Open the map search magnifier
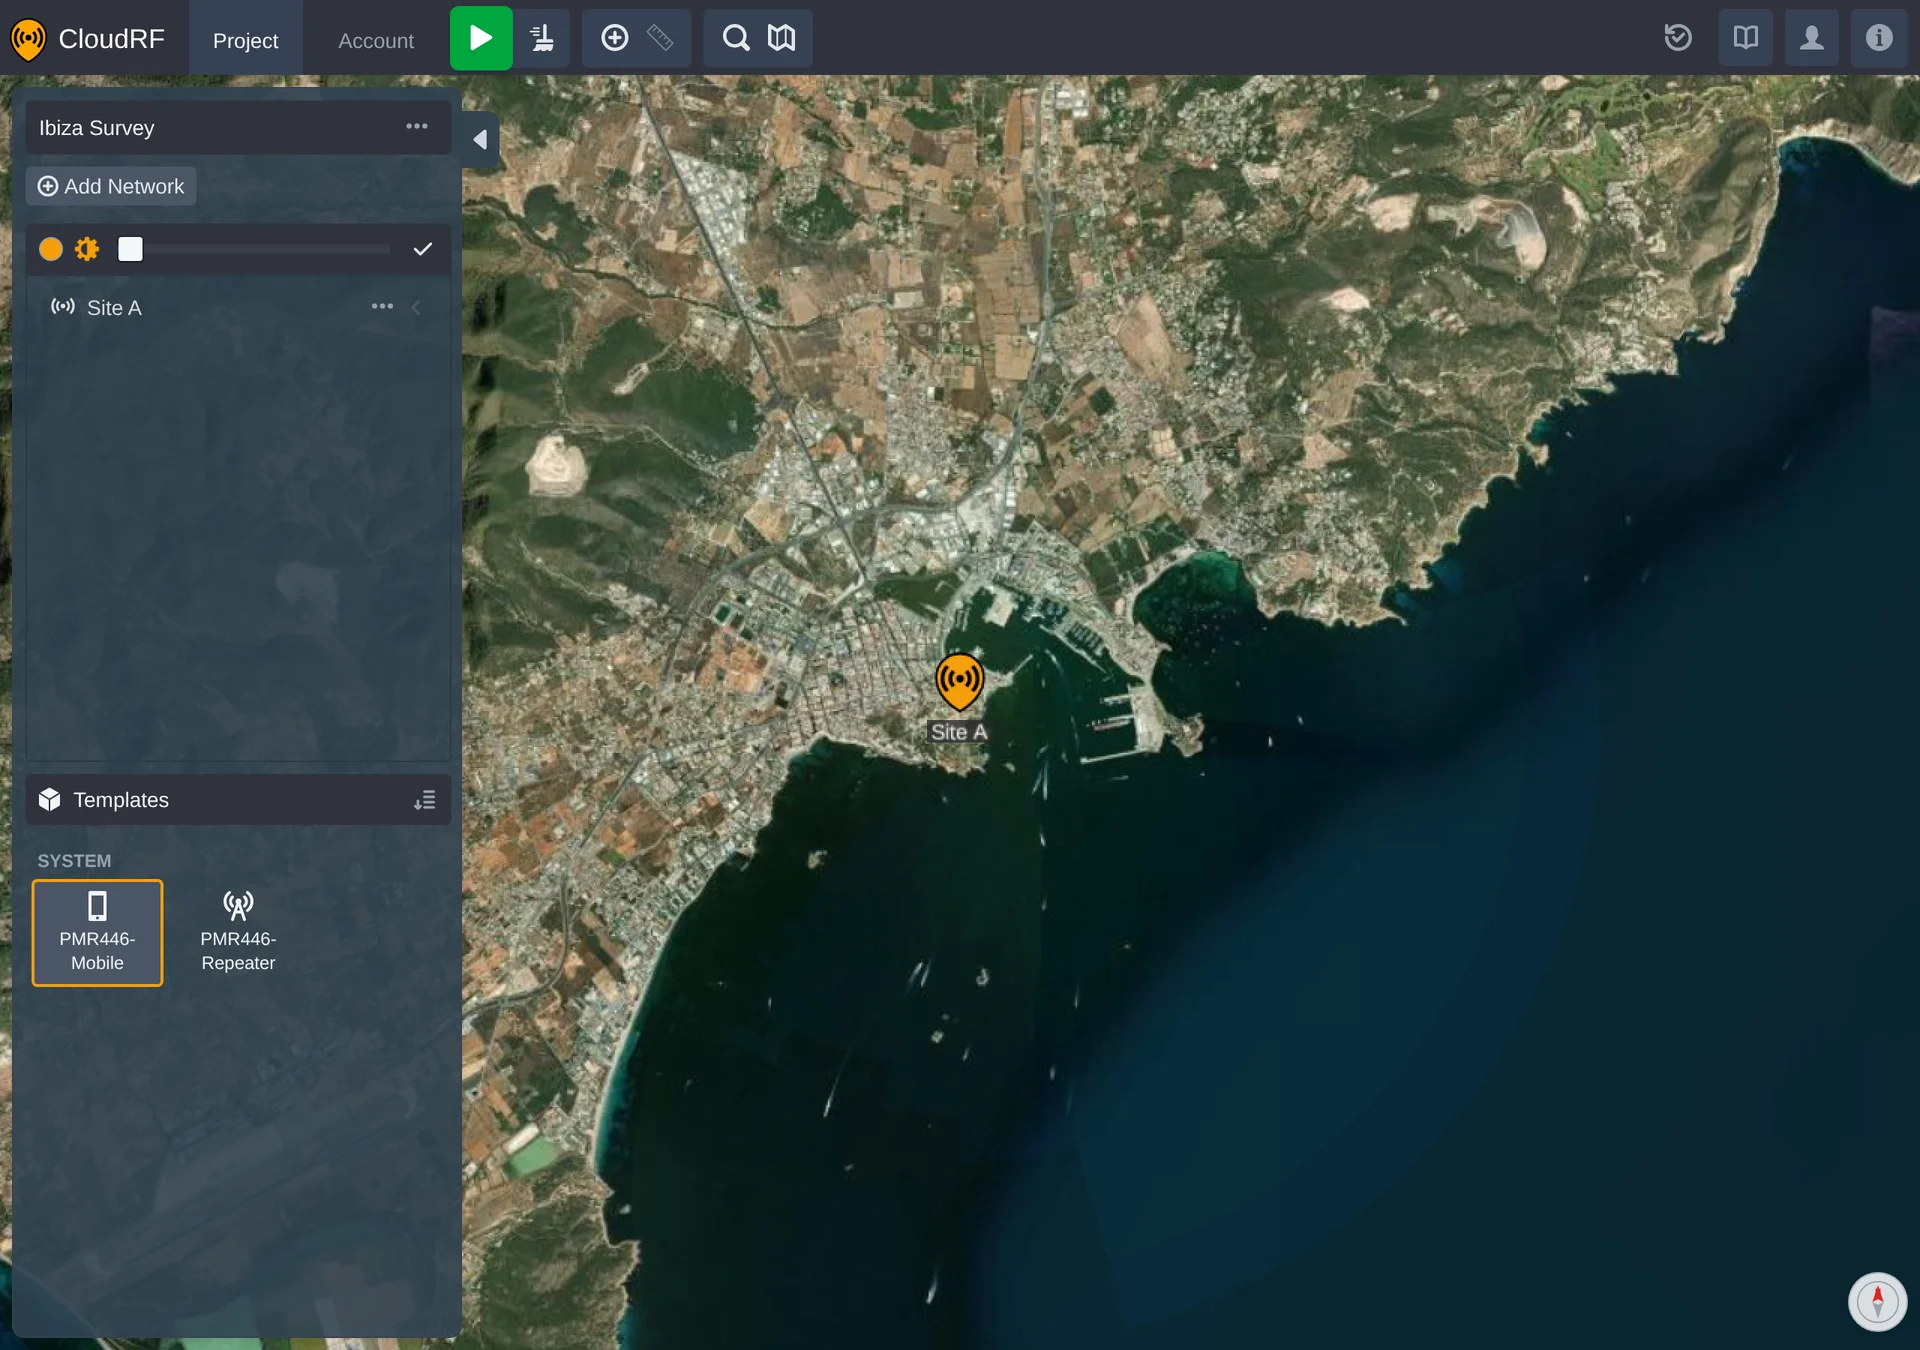1920x1350 pixels. tap(736, 38)
